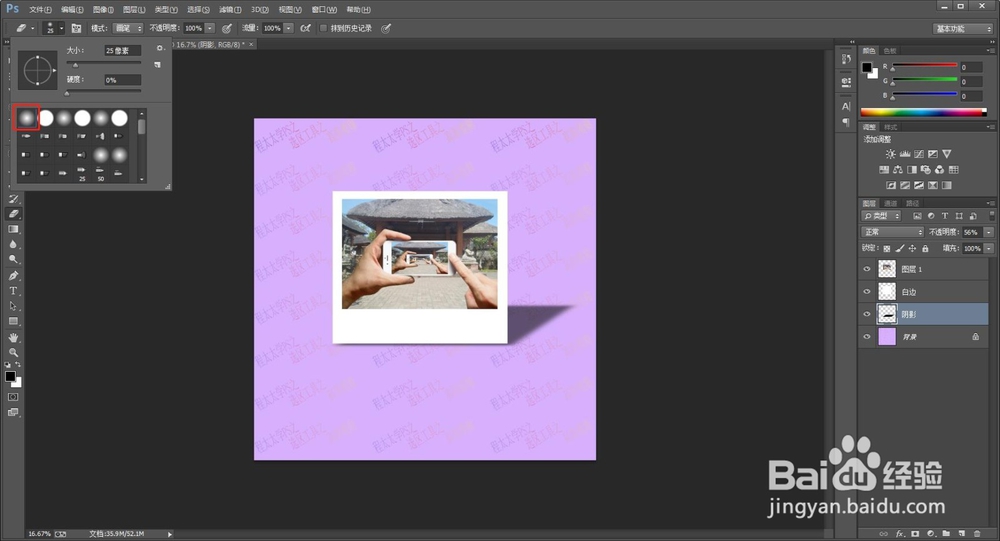Hide the 背景 layer
The height and width of the screenshot is (541, 1000).
tap(867, 337)
